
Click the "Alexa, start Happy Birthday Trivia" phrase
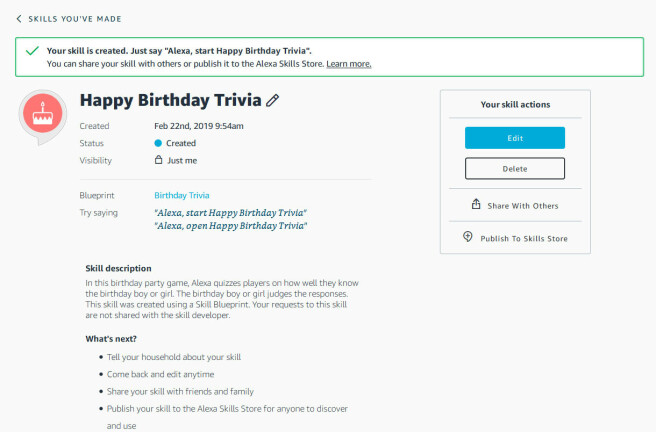pyautogui.click(x=231, y=213)
